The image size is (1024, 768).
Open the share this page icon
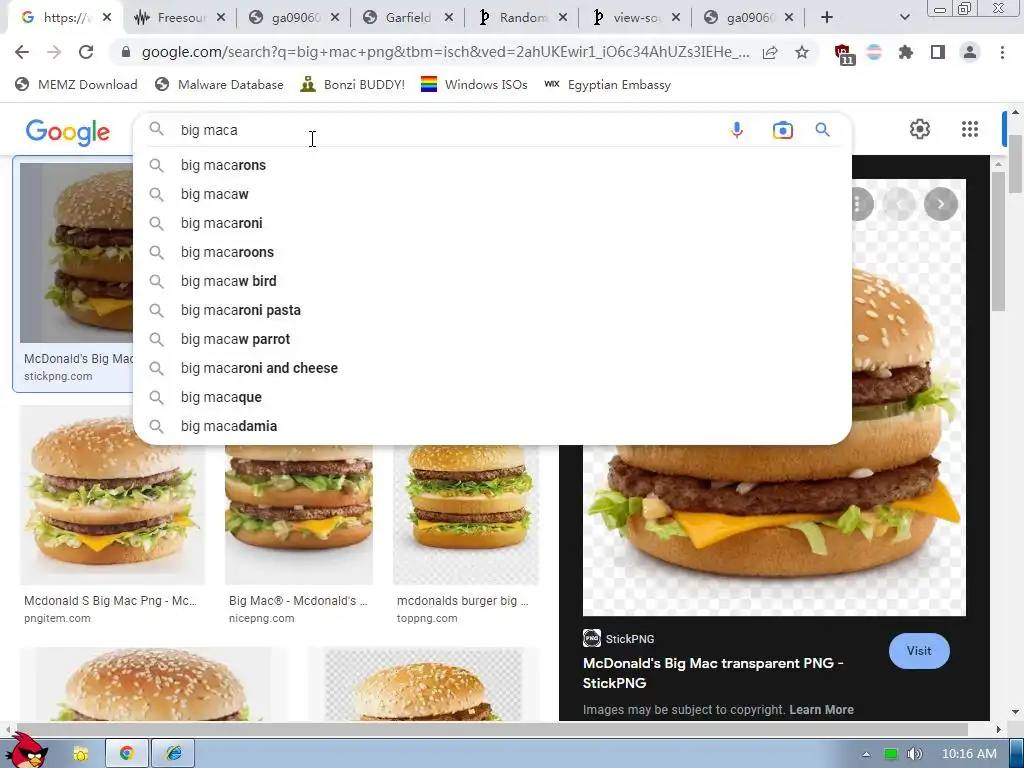point(770,52)
